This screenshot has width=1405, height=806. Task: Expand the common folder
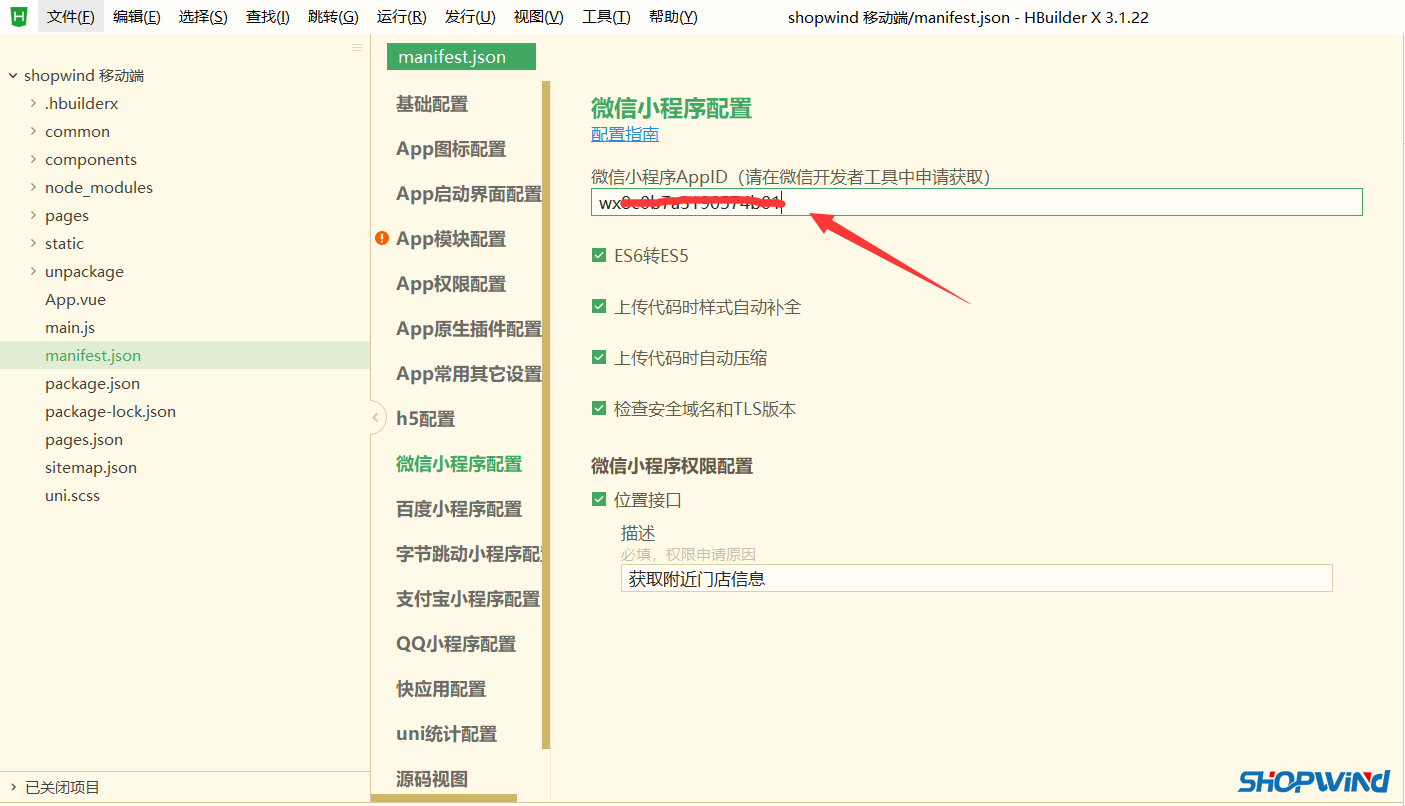[33, 131]
